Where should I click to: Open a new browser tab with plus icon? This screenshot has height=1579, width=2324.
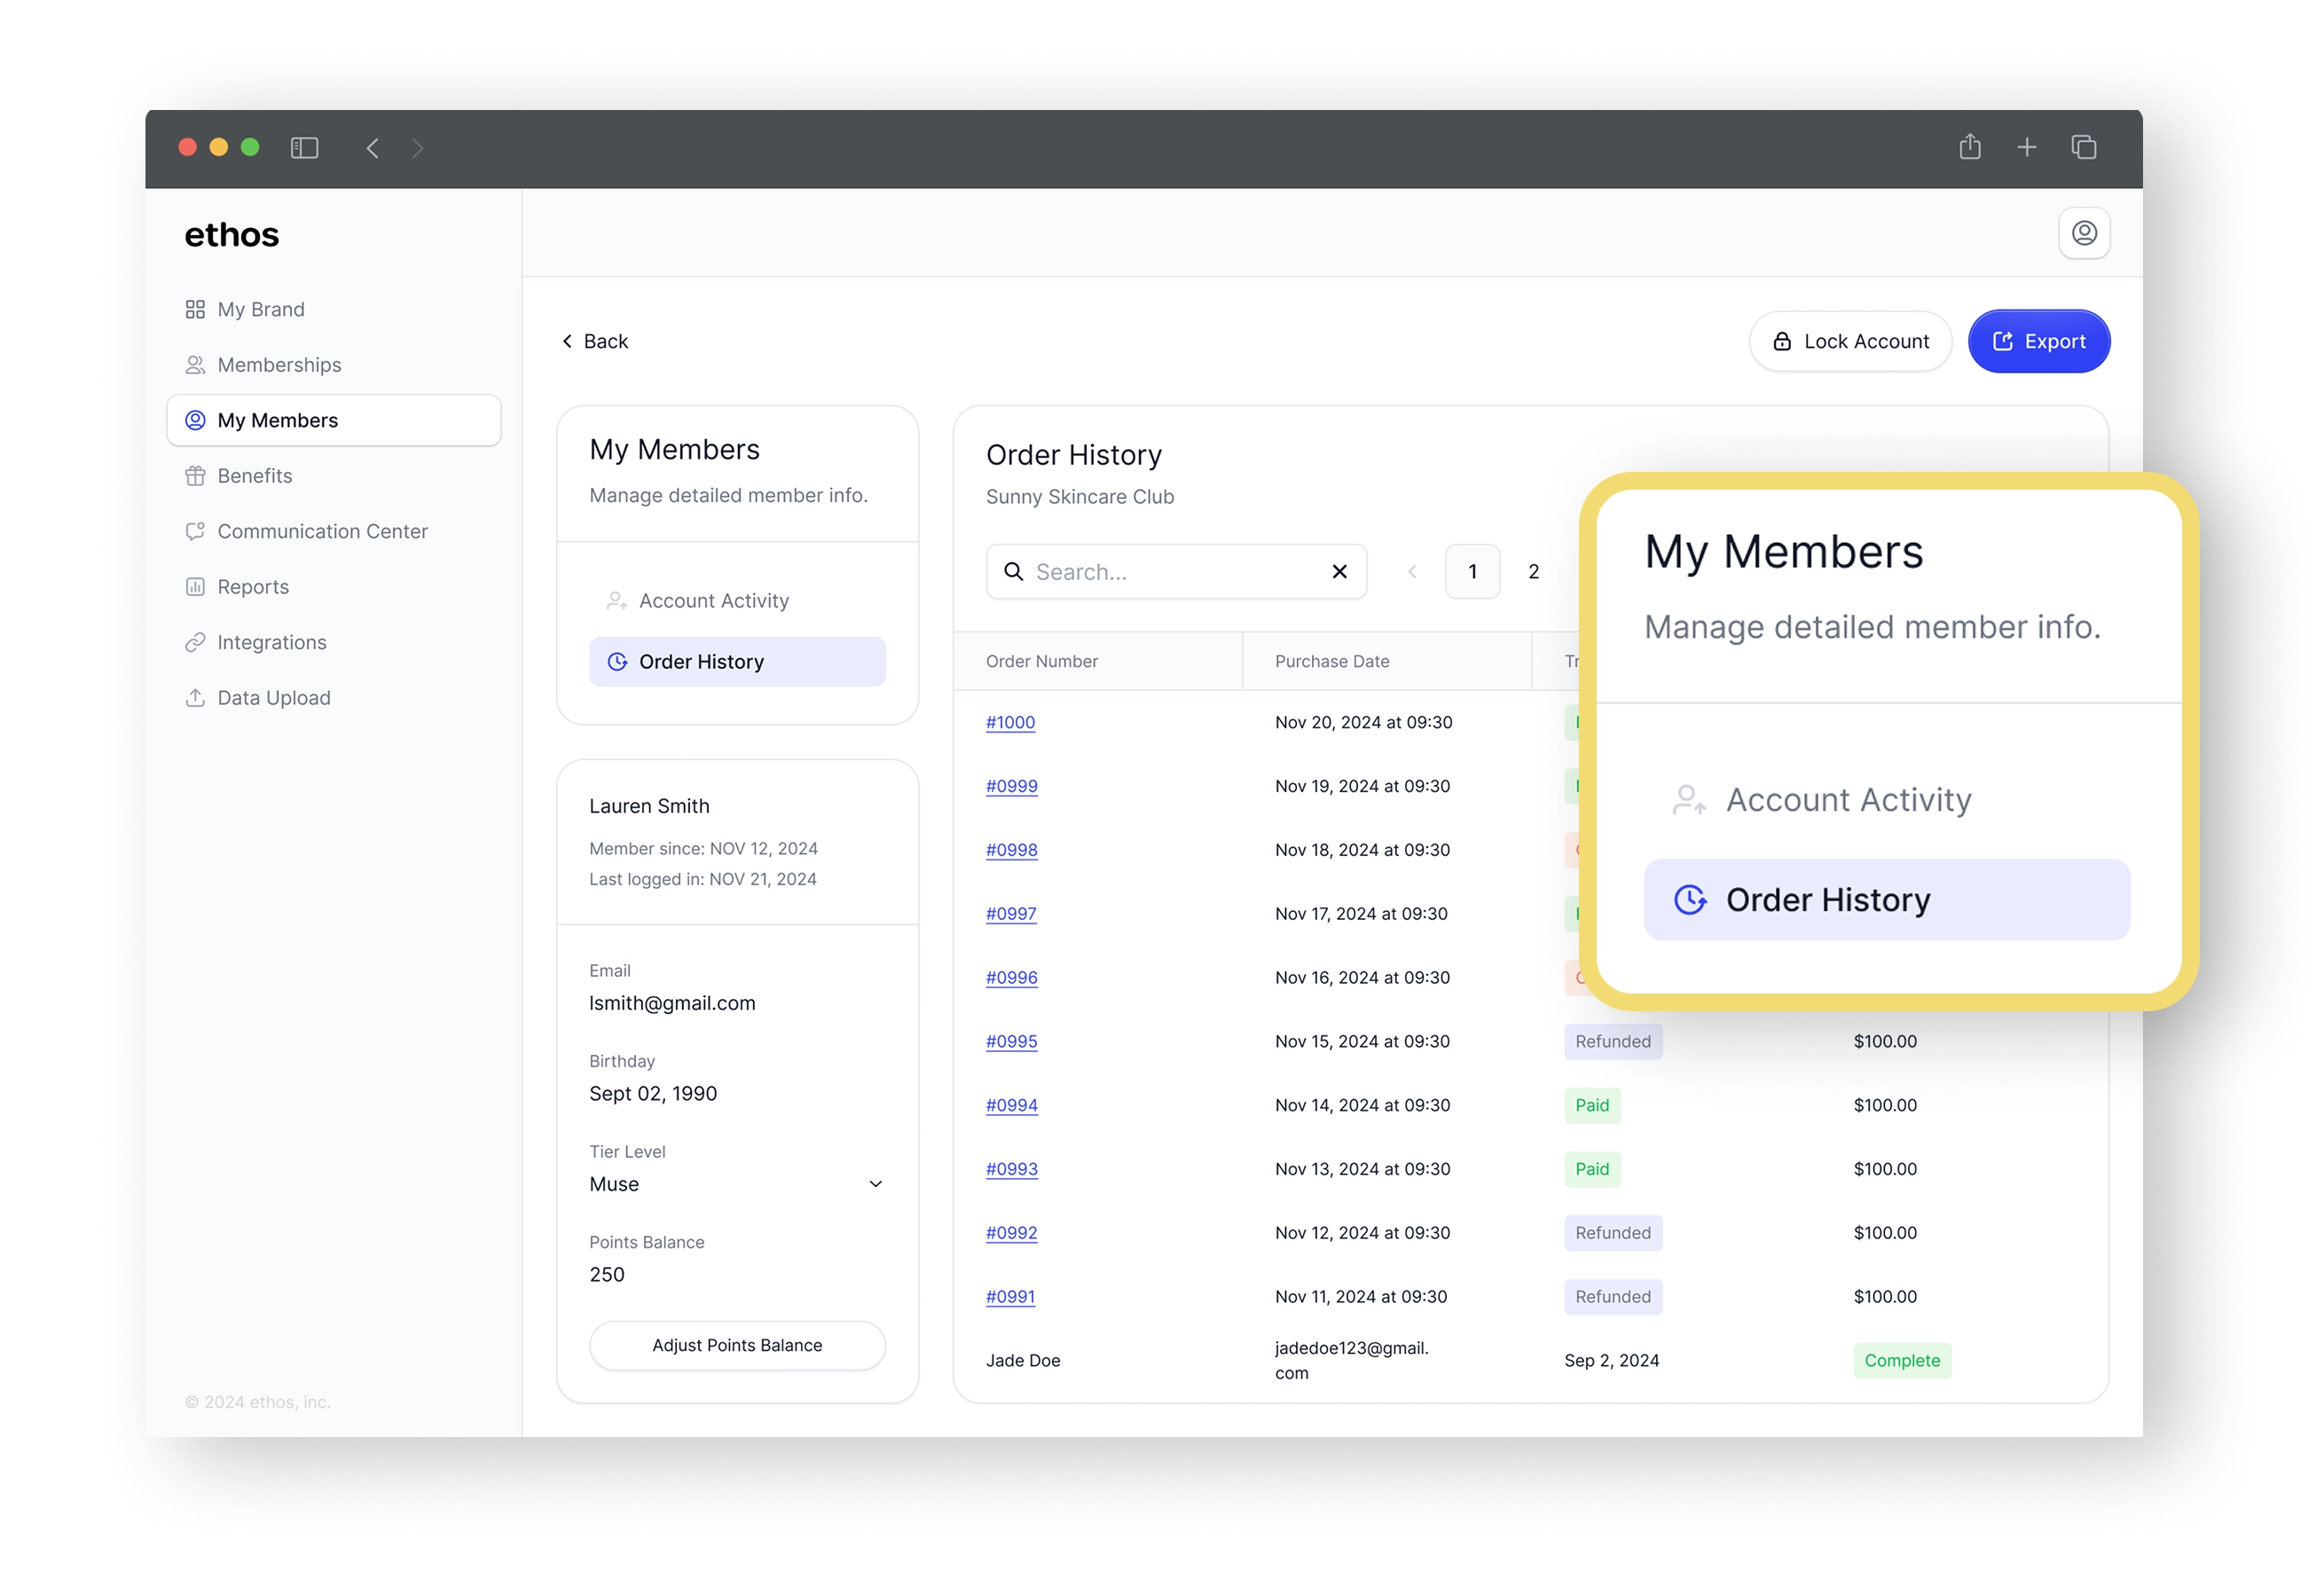(2026, 148)
